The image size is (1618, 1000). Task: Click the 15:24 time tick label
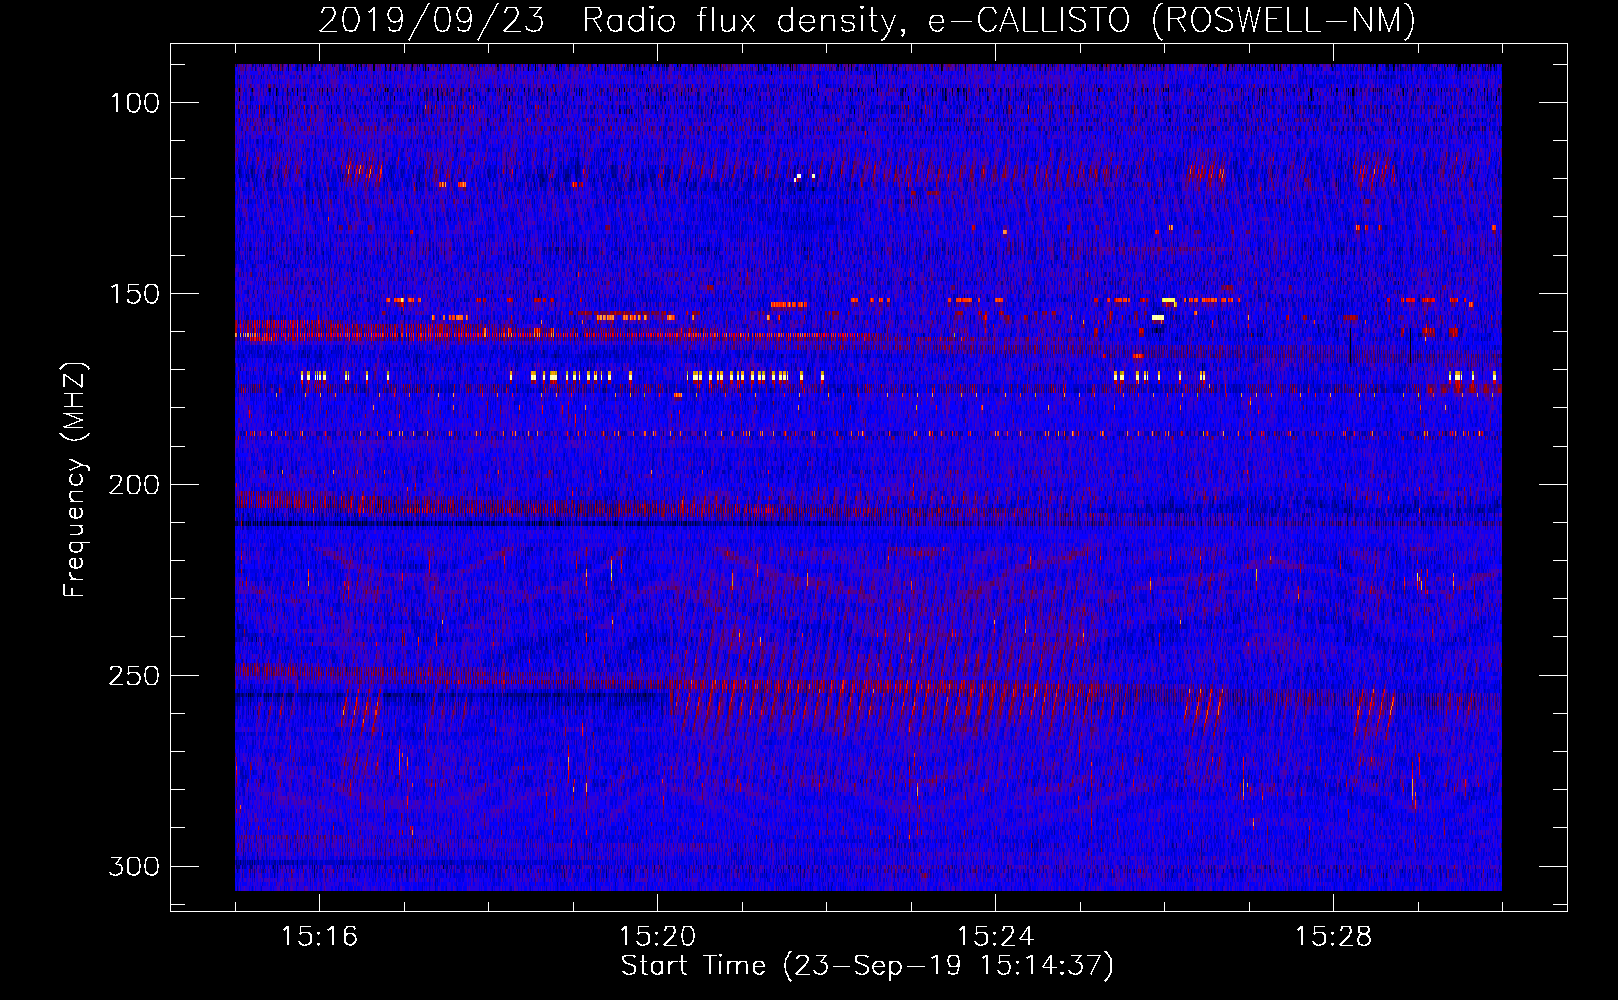(x=995, y=937)
